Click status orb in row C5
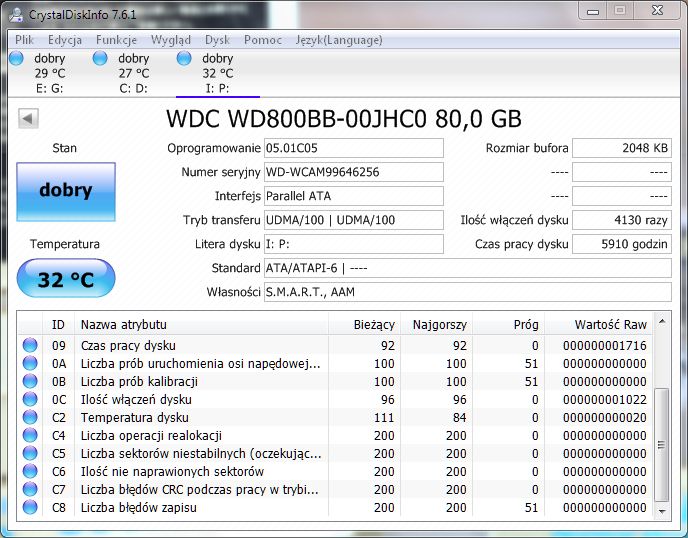This screenshot has width=688, height=538. click(x=30, y=453)
